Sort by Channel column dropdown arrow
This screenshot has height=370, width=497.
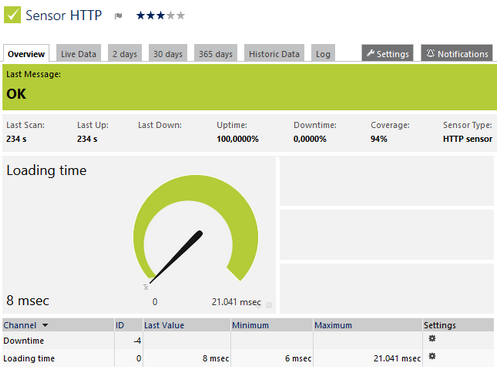pyautogui.click(x=45, y=325)
